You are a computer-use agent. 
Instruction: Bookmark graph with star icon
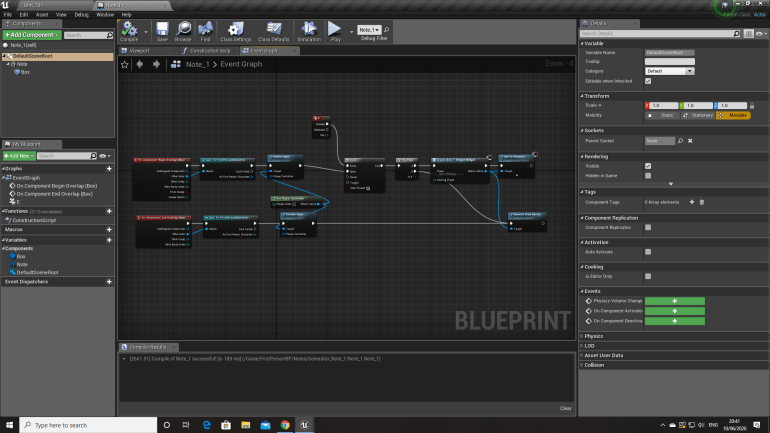pos(125,64)
